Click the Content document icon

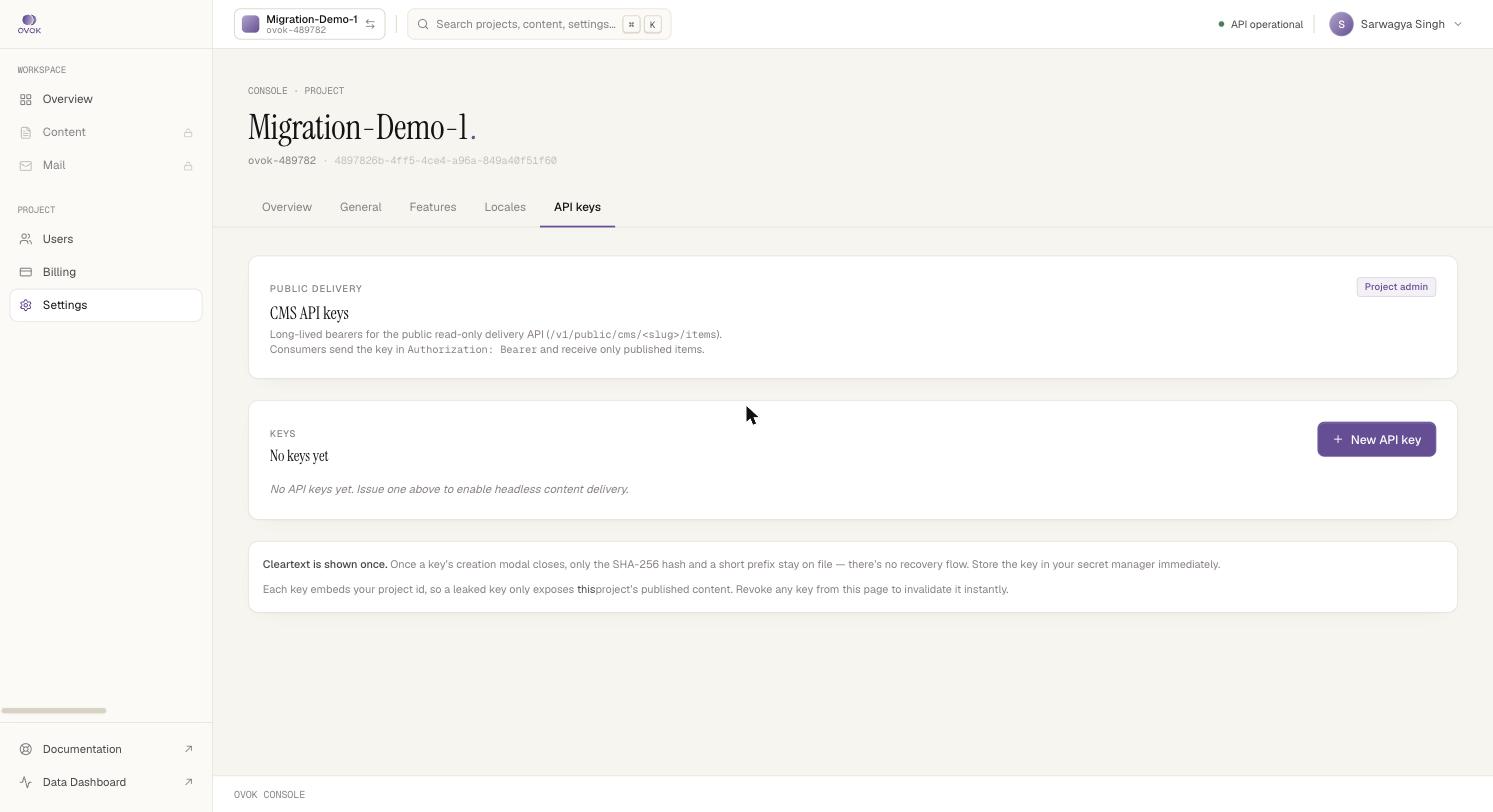tap(26, 132)
